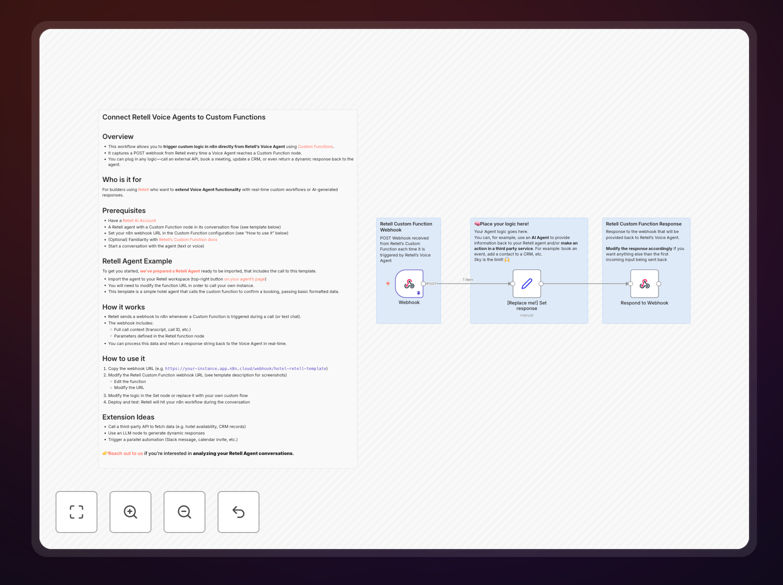Click the Retell Agent Example heading
The image size is (783, 585).
click(137, 261)
